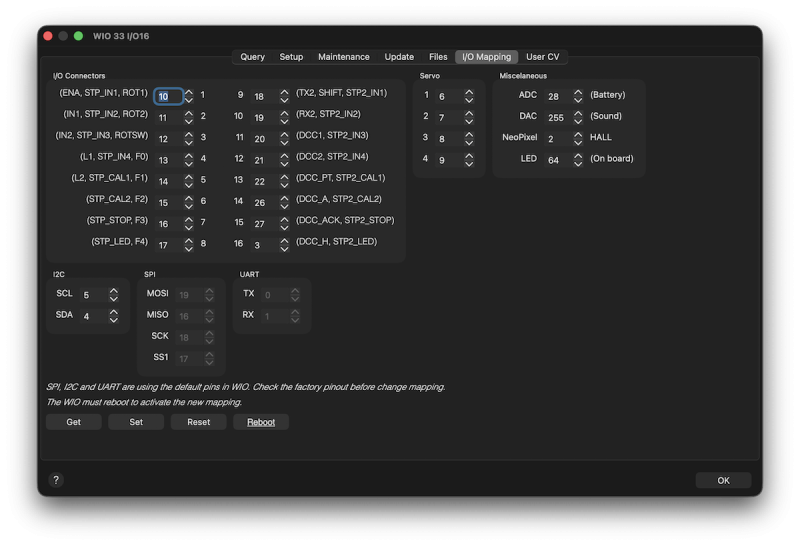Image resolution: width=800 pixels, height=546 pixels.
Task: Click stepper arrows for connector 1 pin
Action: (189, 96)
